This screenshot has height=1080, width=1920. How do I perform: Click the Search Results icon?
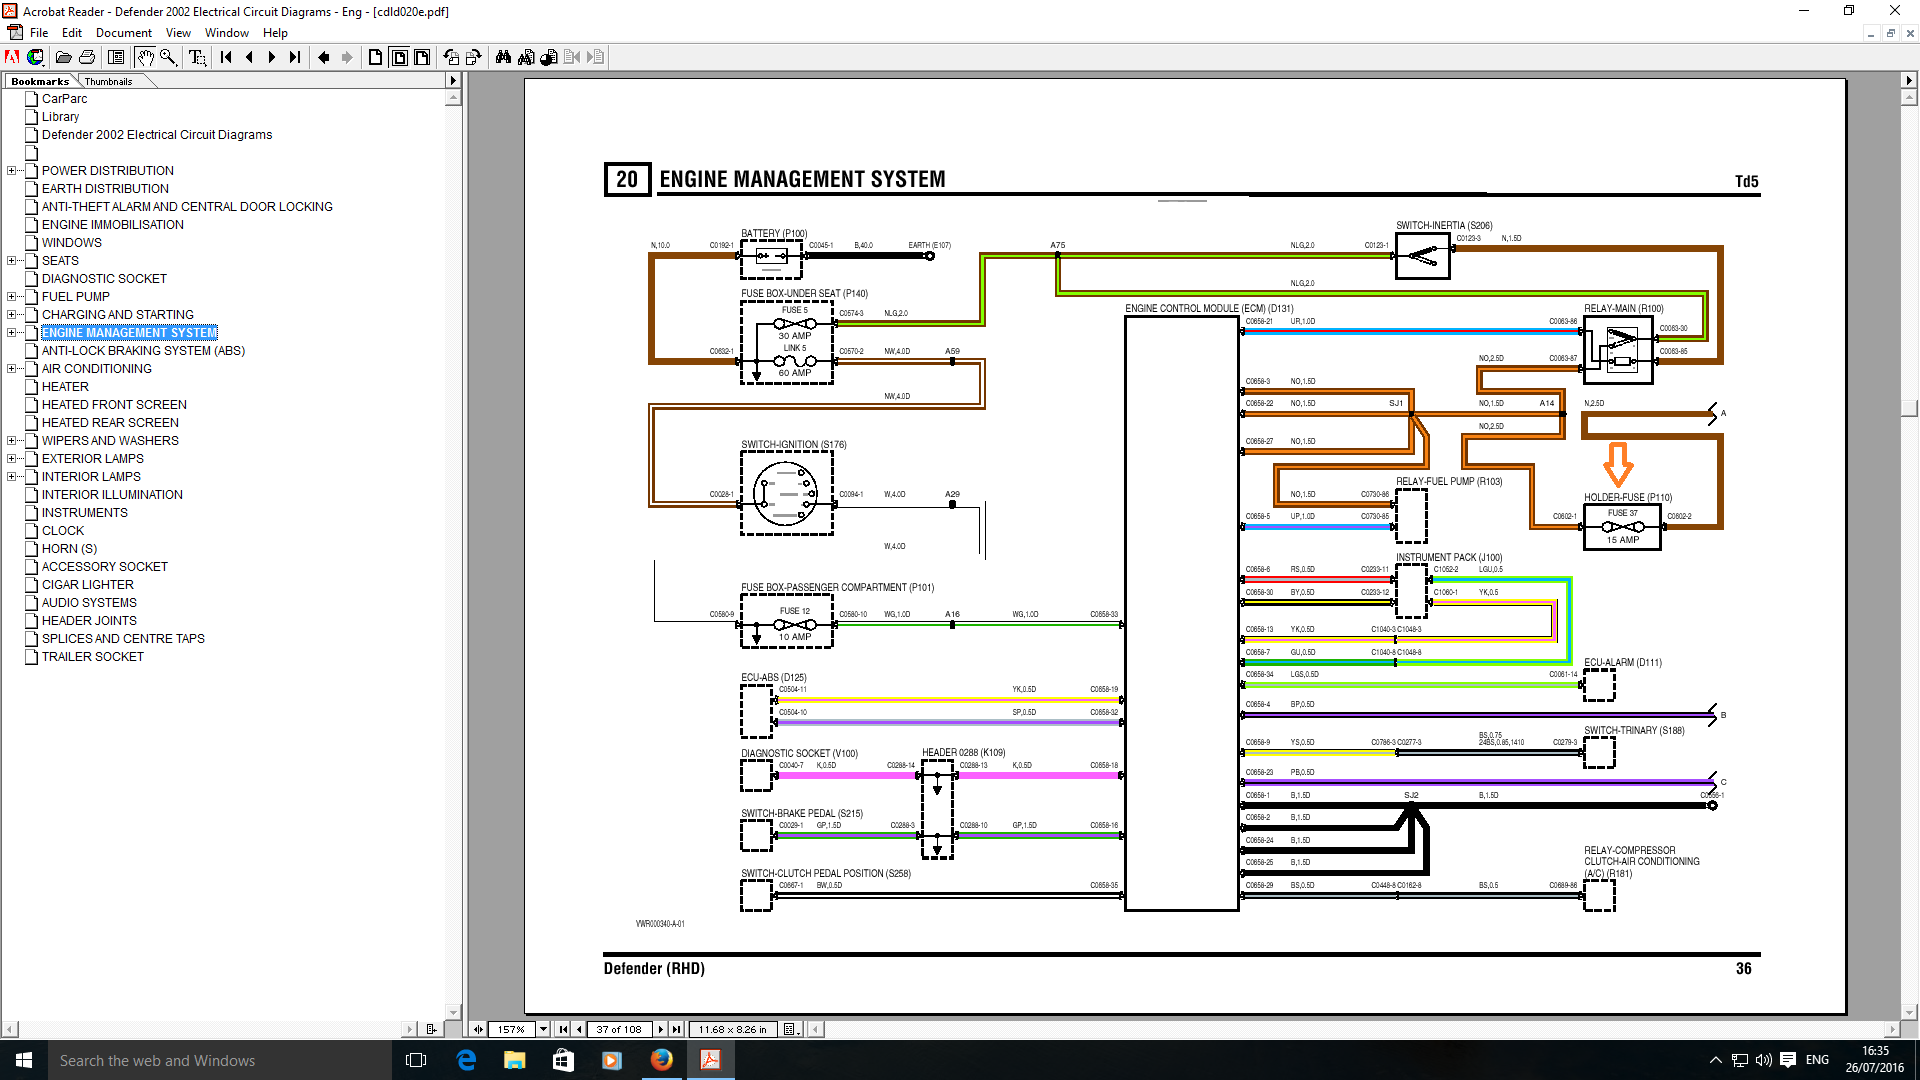pos(549,57)
